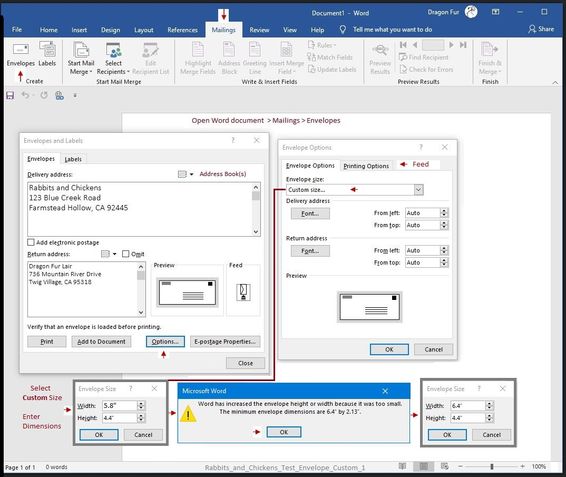Viewport: 566px width, 477px height.
Task: Switch to the Insert tab
Action: (x=79, y=30)
